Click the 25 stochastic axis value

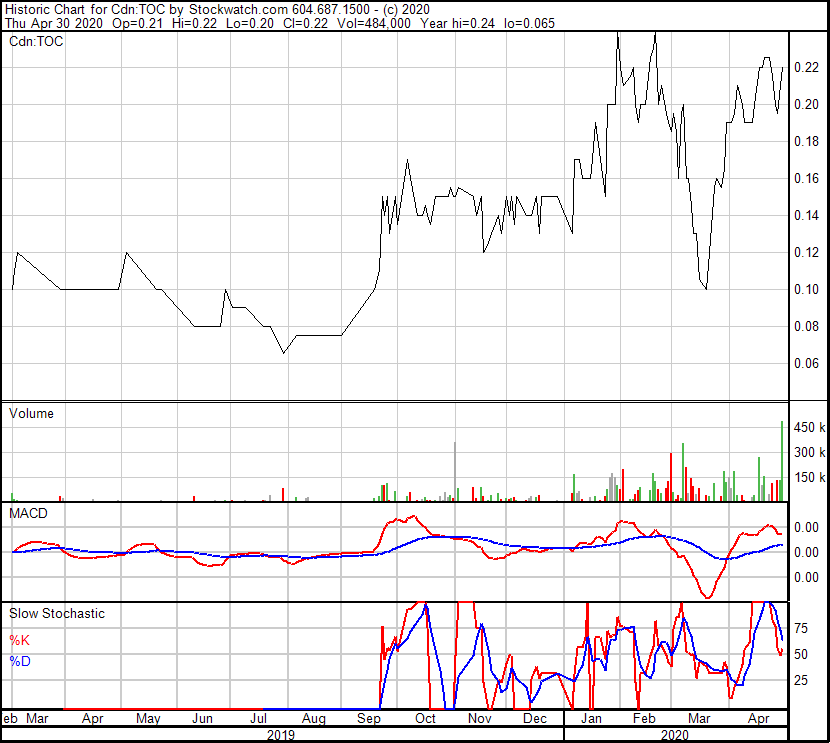point(801,681)
